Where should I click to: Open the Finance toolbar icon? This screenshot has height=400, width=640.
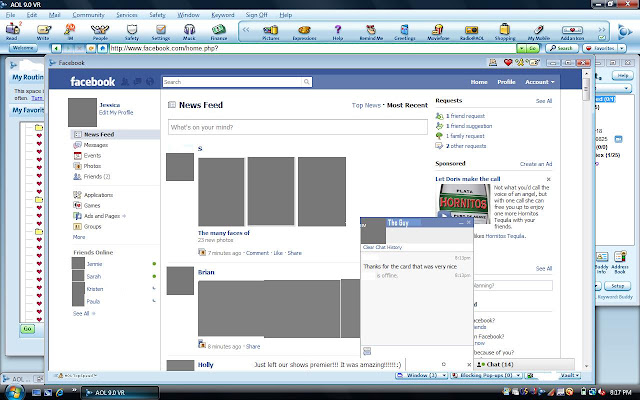219,31
